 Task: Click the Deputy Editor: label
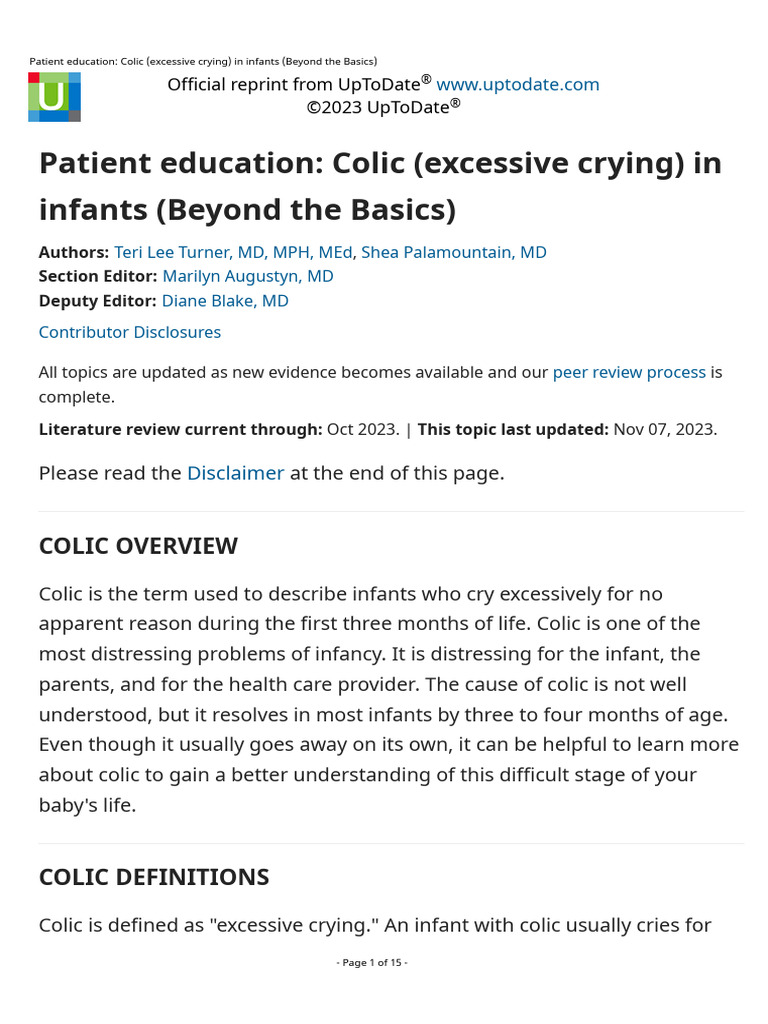pos(97,300)
